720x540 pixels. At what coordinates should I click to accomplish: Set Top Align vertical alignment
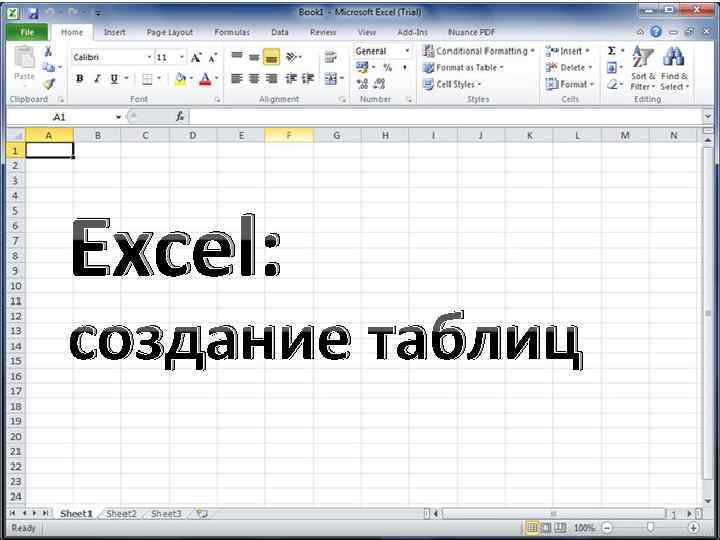coord(237,56)
